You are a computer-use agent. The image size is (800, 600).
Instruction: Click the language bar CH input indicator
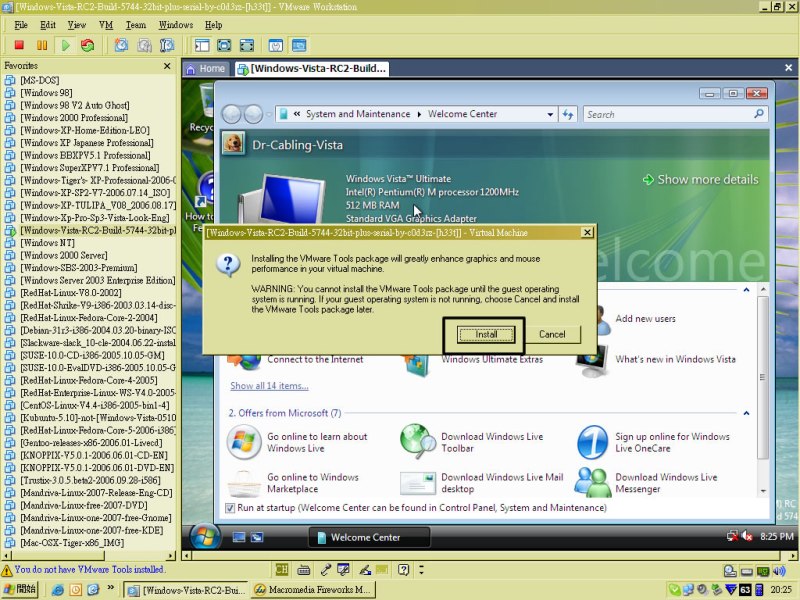[x=281, y=569]
